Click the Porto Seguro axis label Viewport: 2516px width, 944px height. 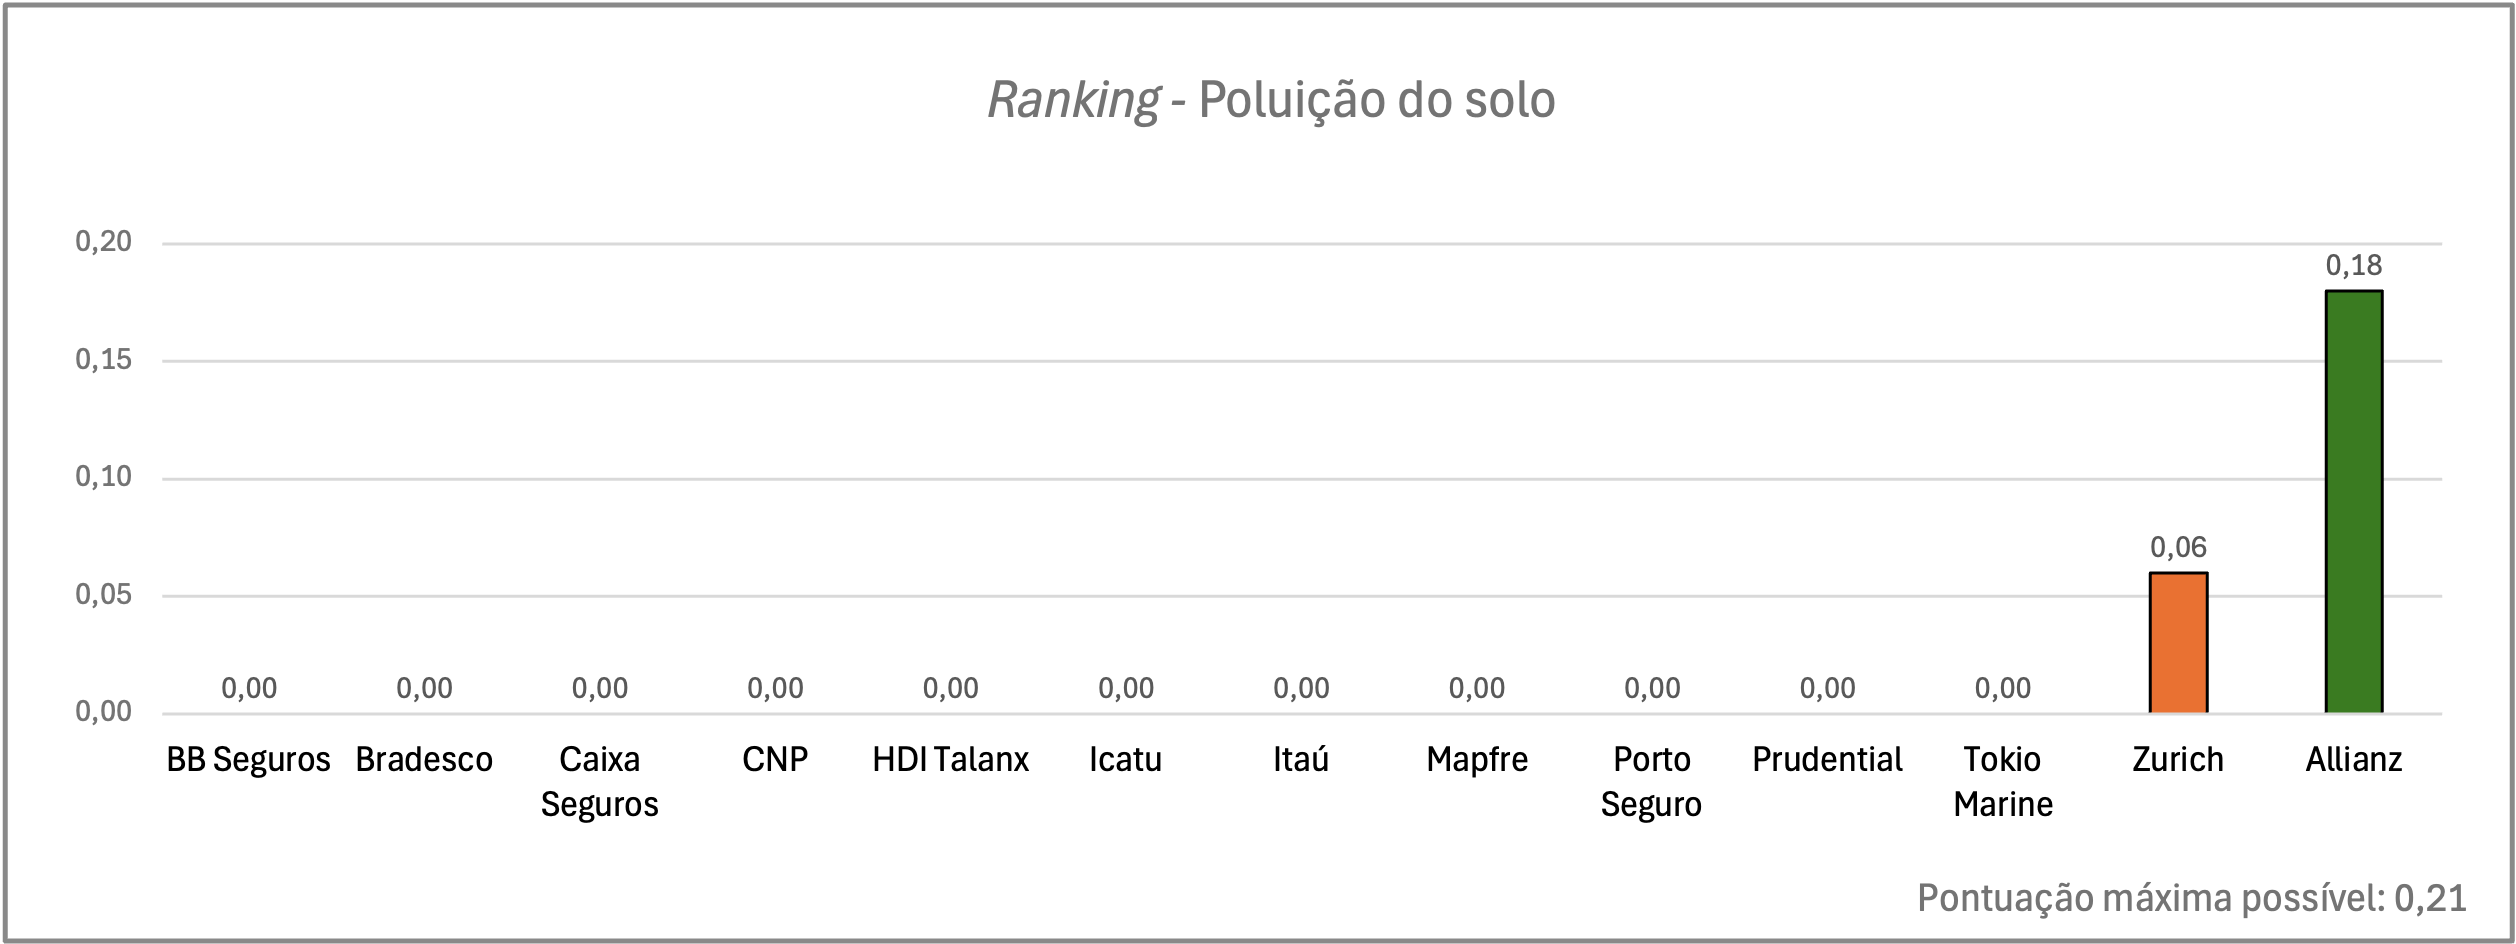tap(1651, 782)
